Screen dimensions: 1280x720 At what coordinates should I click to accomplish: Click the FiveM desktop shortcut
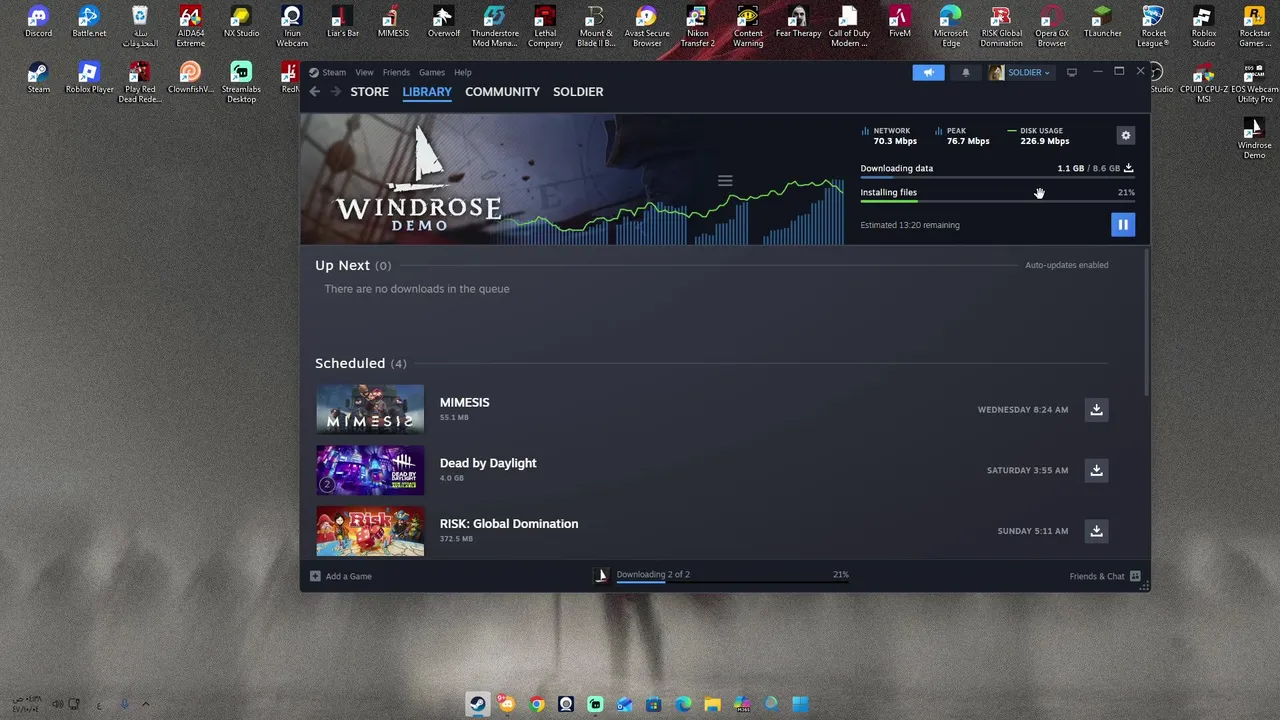(900, 22)
